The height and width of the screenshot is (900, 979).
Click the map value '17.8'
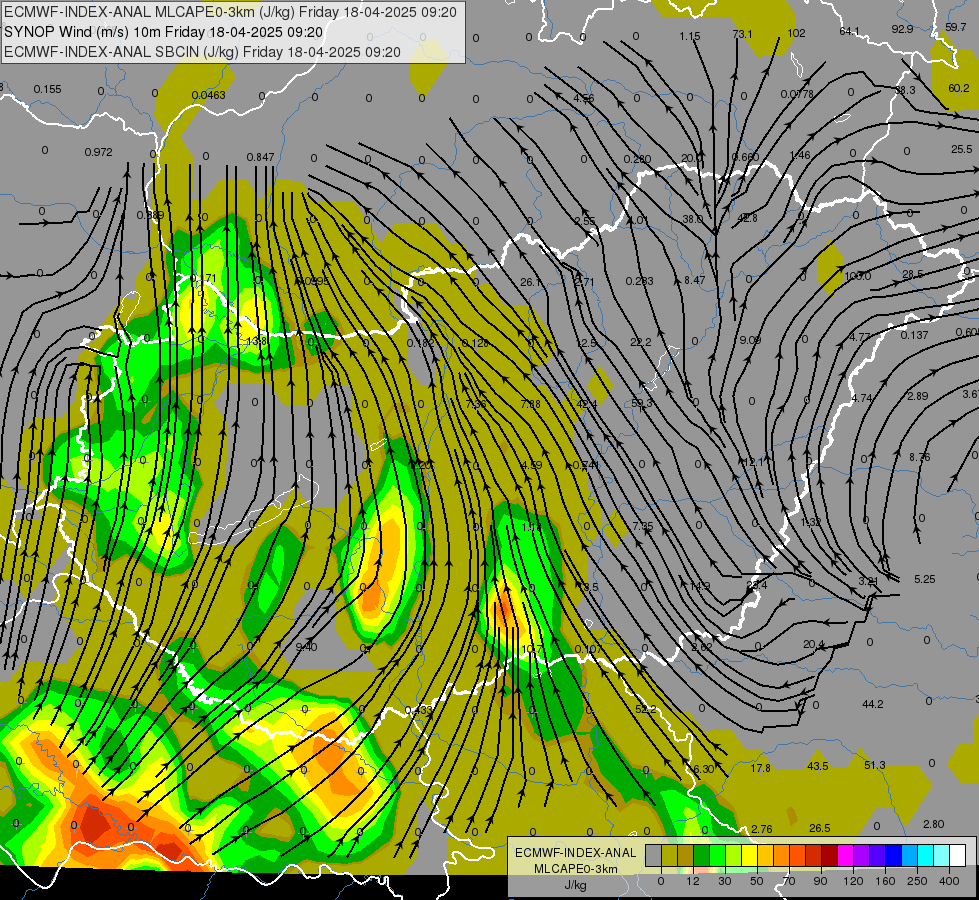[760, 768]
